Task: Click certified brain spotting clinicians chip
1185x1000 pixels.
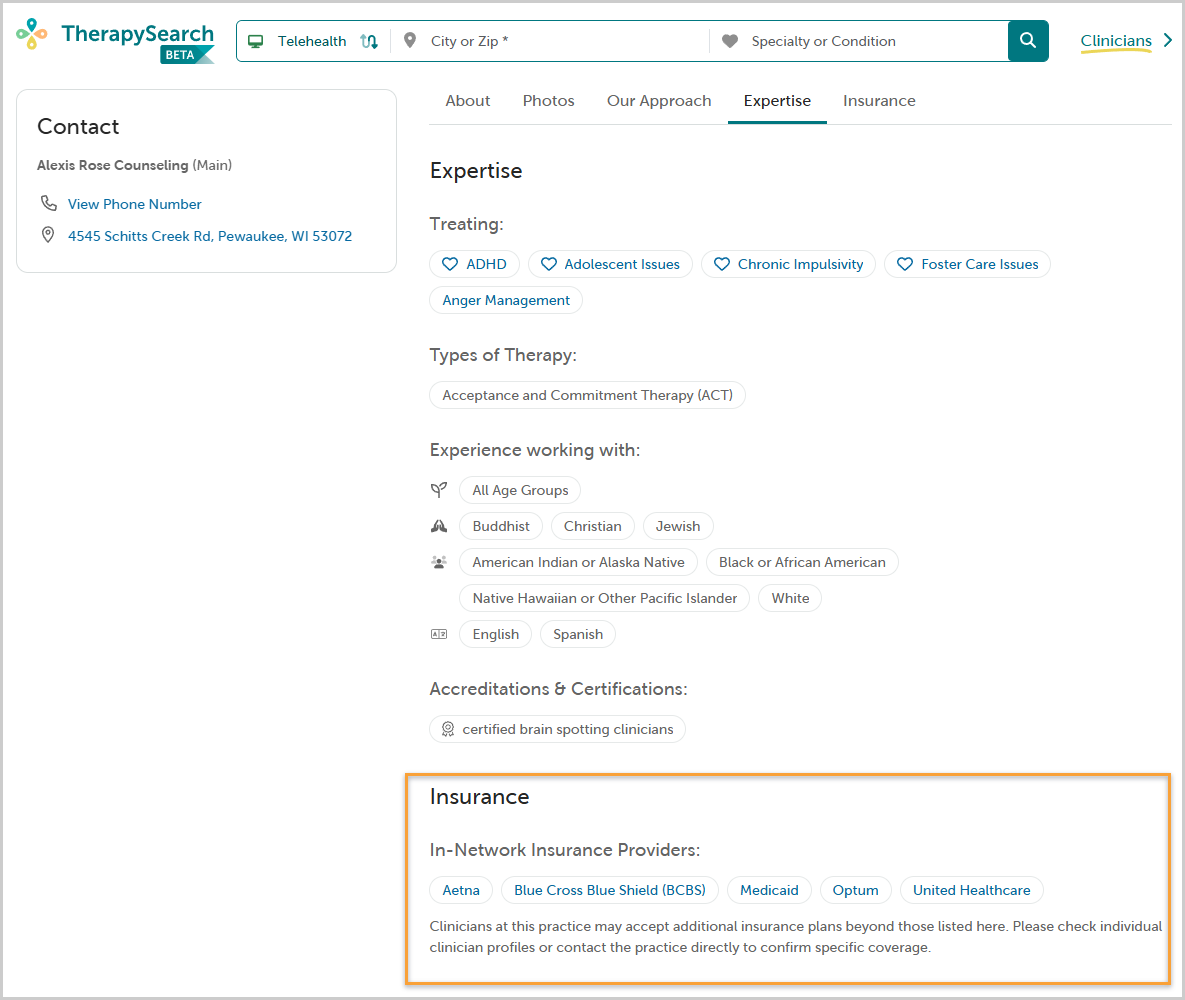Action: (x=558, y=729)
